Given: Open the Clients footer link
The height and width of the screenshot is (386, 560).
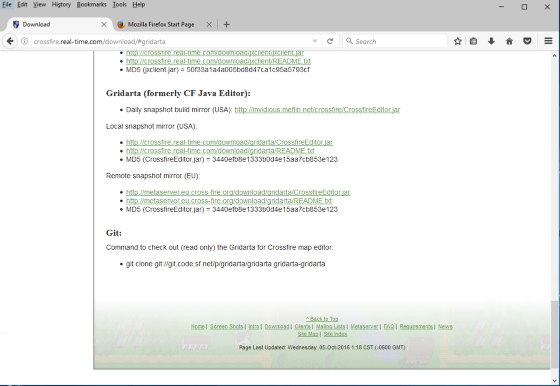Looking at the screenshot, I should tap(302, 326).
